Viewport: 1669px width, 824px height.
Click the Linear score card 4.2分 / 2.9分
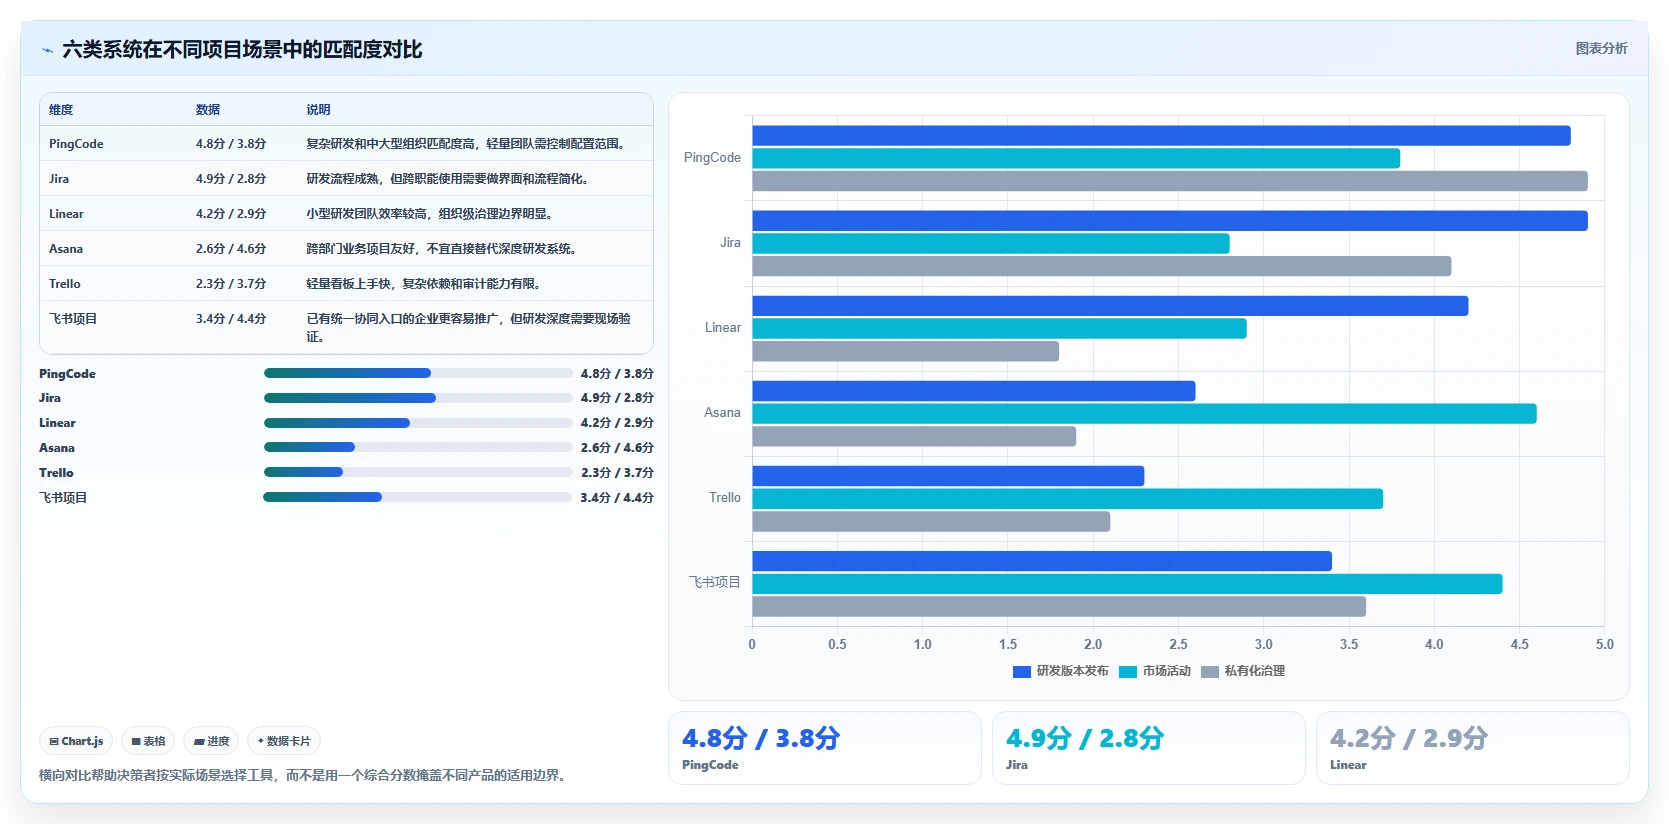point(1473,748)
